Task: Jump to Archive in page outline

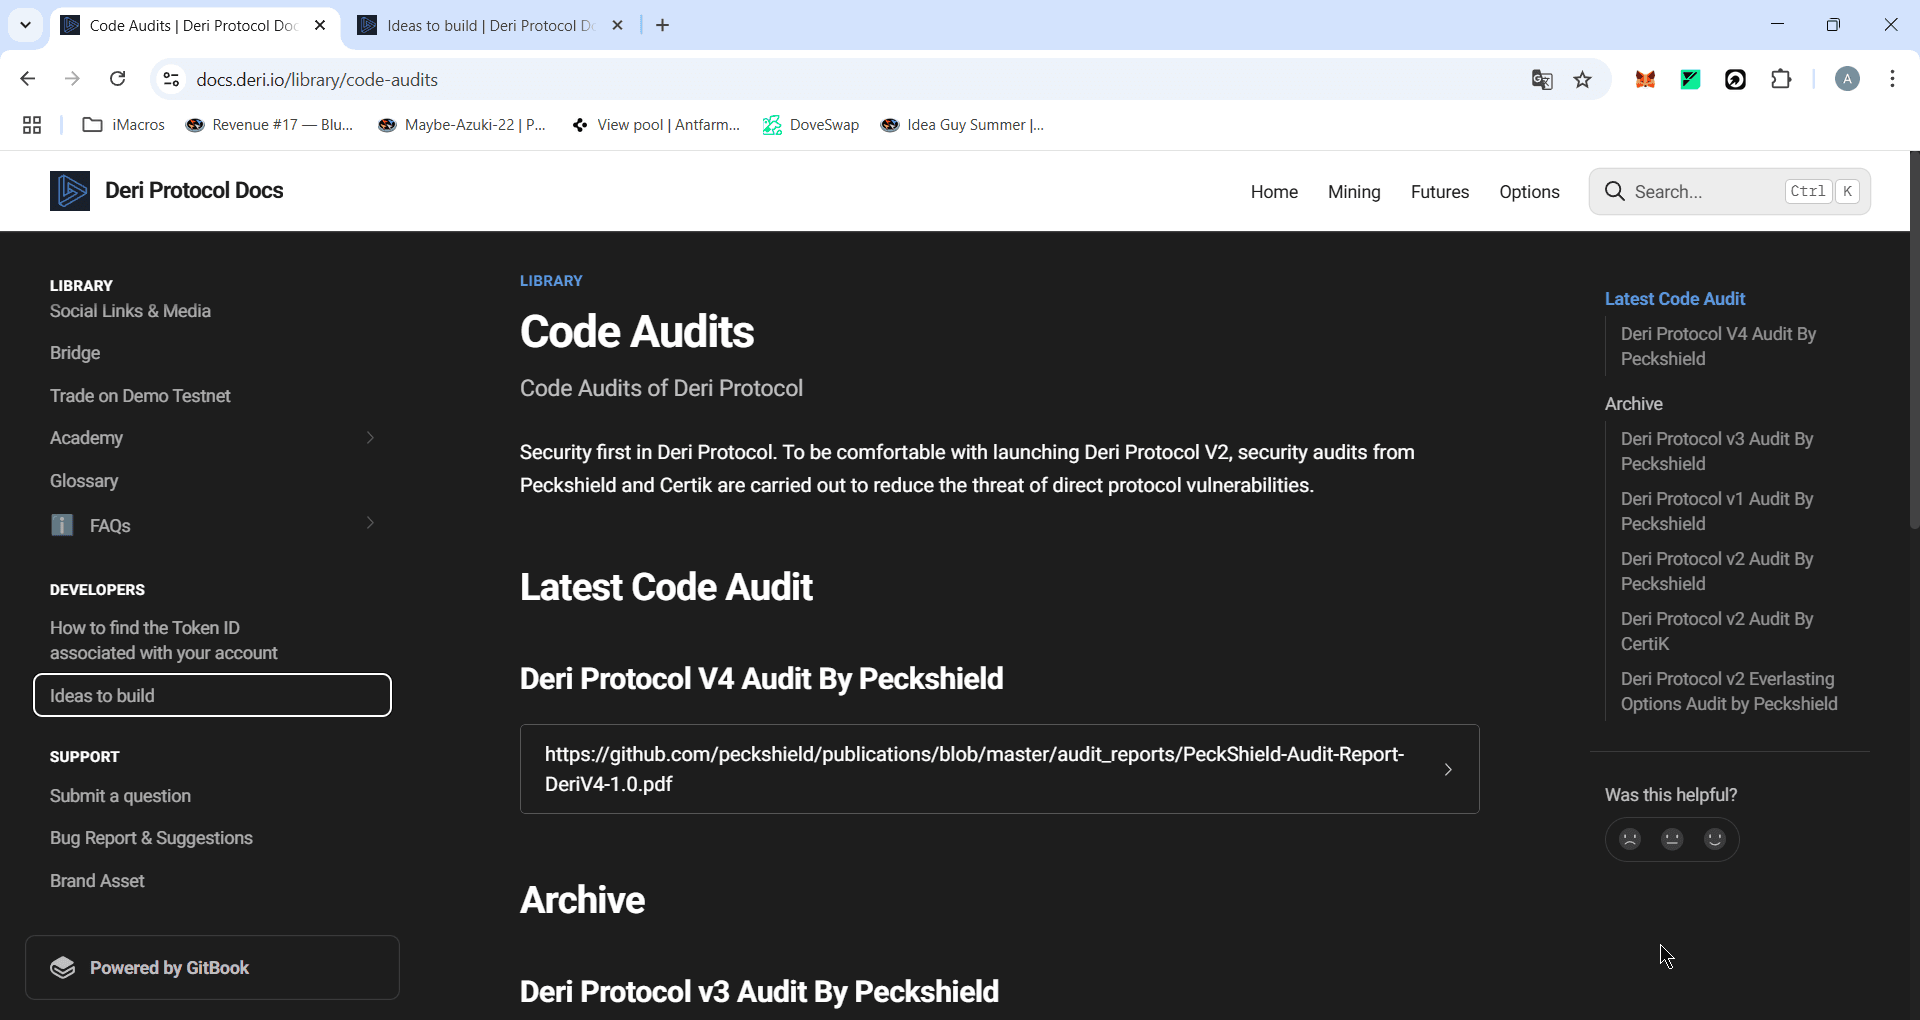Action: [x=1634, y=404]
